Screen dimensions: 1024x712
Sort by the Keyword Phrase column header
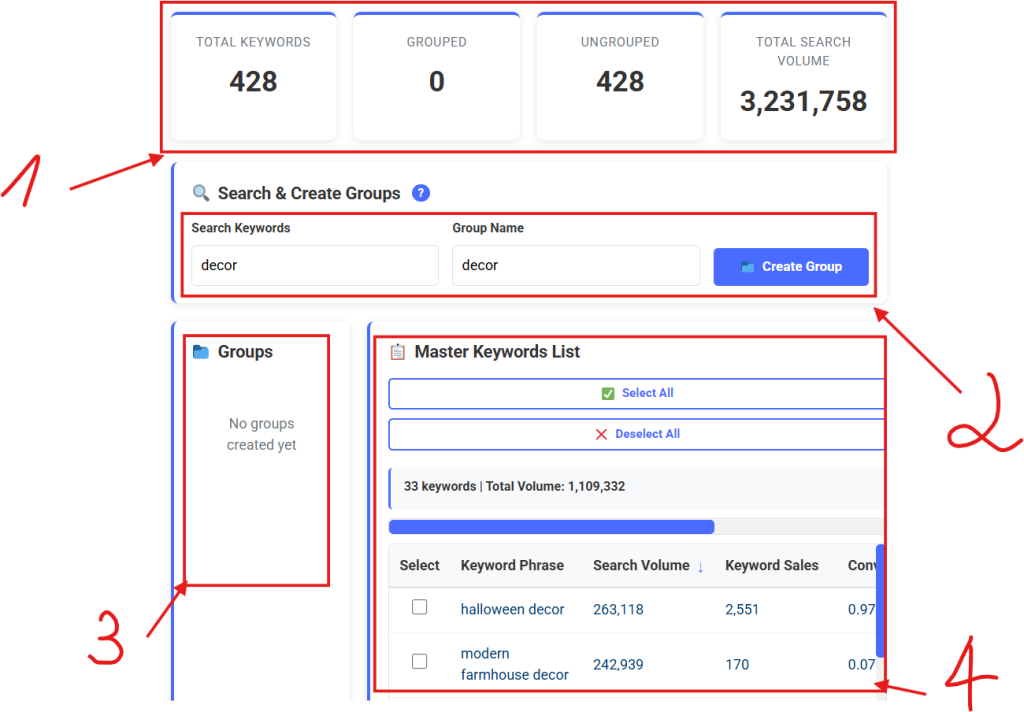pos(512,565)
